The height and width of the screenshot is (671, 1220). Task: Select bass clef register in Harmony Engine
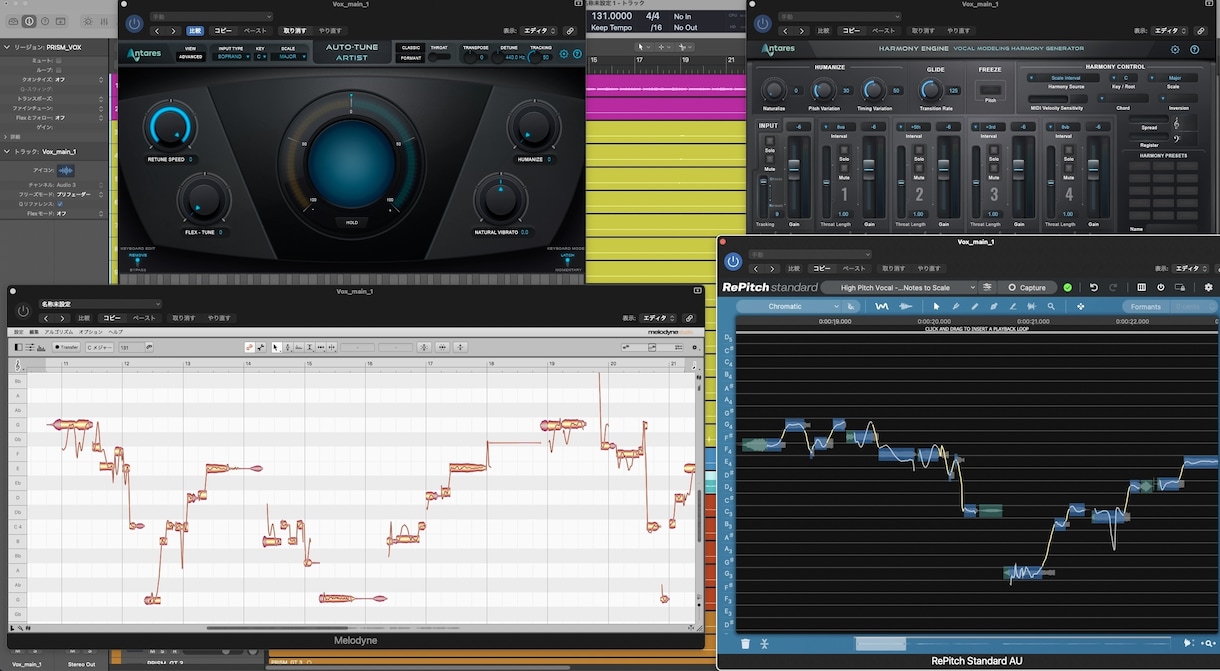1175,138
